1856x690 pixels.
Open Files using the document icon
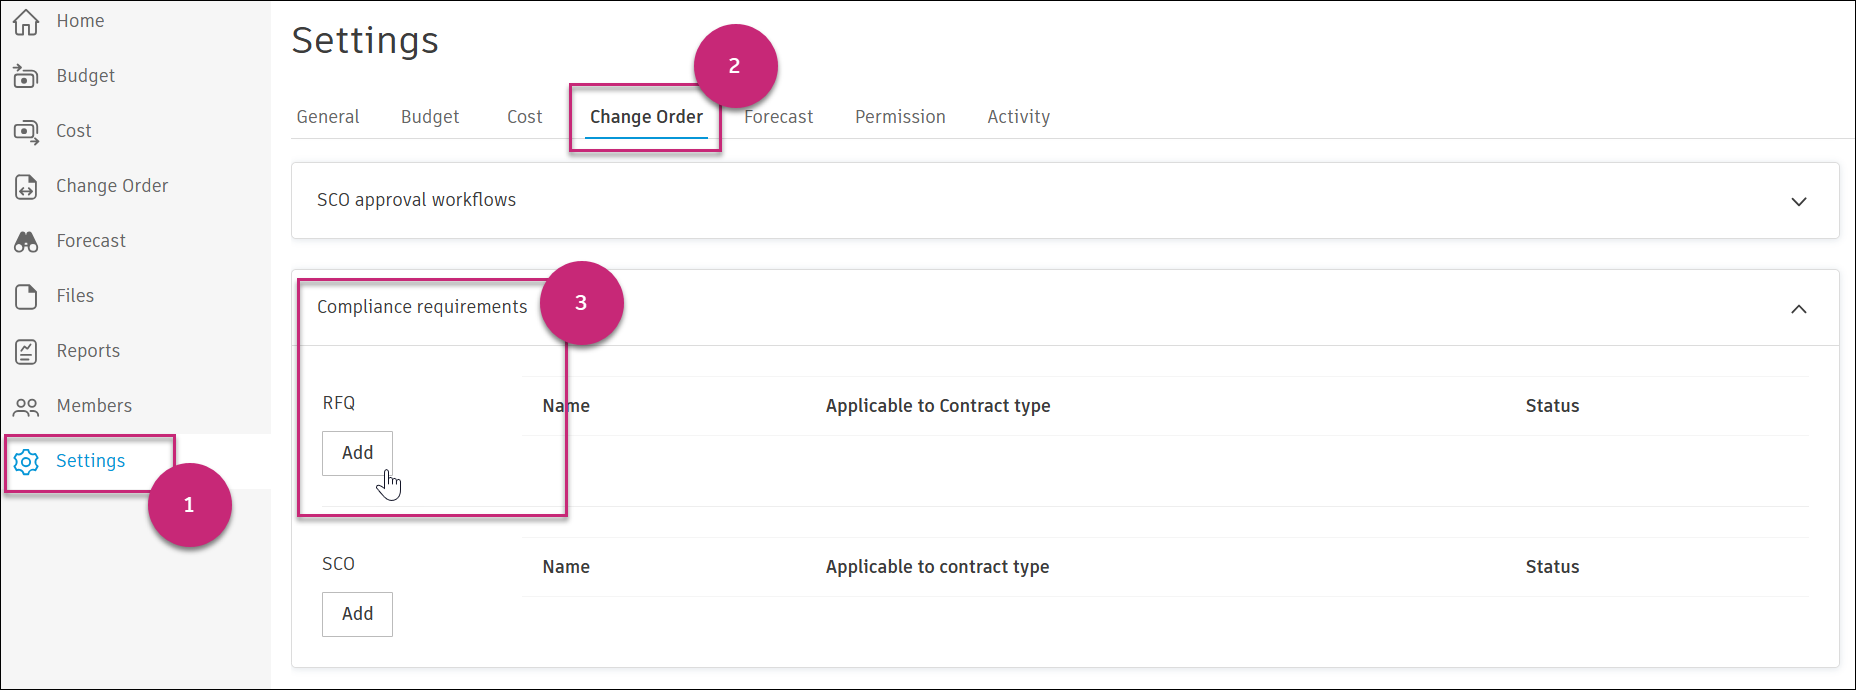coord(26,296)
